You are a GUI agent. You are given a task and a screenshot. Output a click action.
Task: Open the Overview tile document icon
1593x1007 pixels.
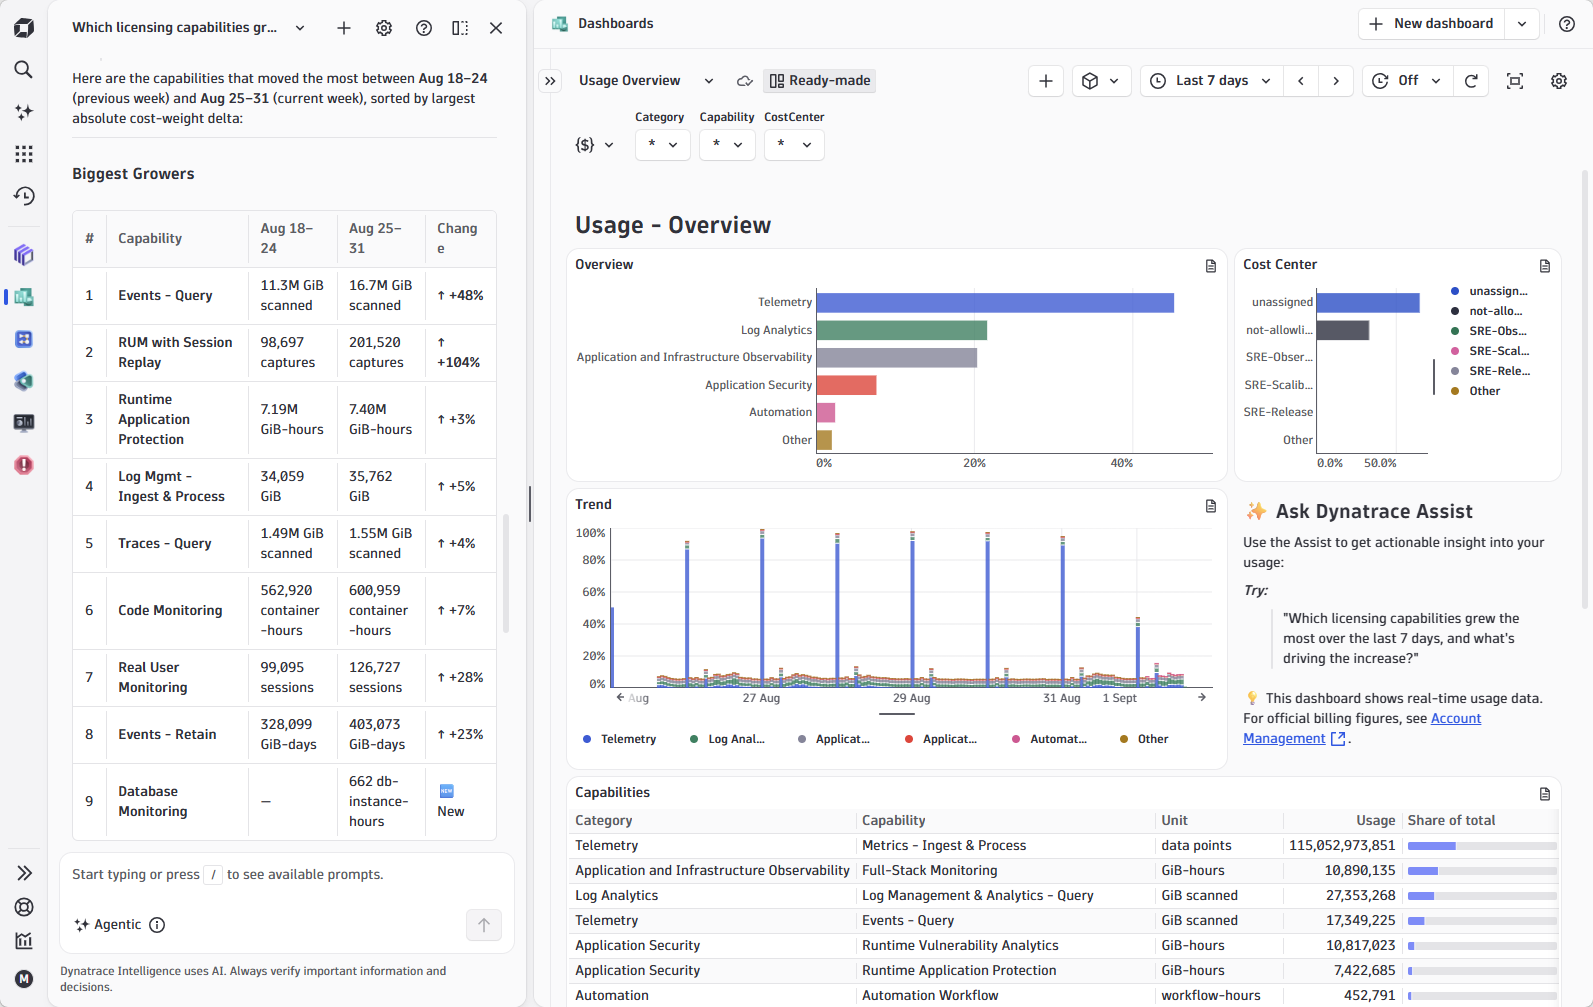click(1211, 266)
